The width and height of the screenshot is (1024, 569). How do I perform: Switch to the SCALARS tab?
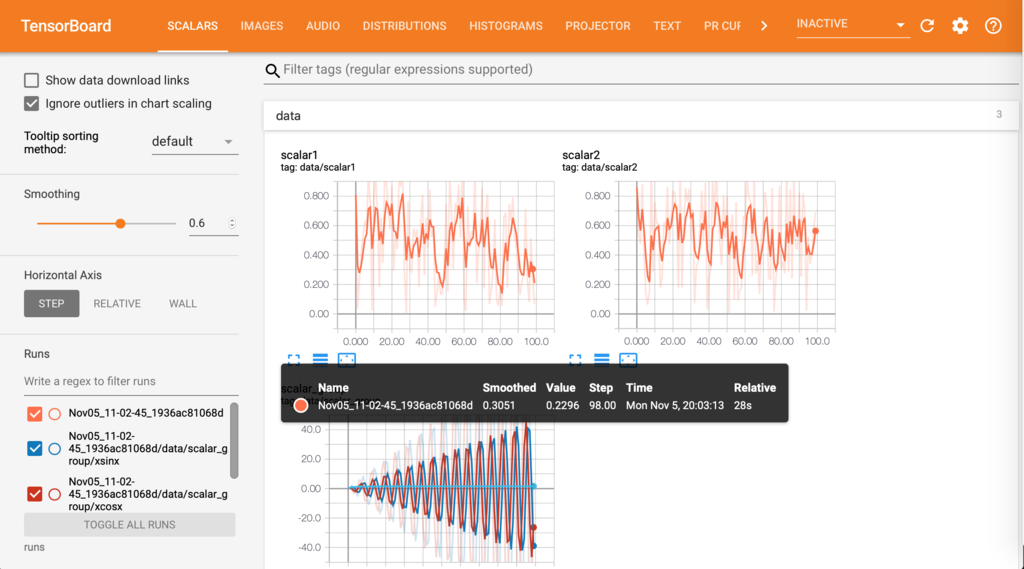[192, 26]
